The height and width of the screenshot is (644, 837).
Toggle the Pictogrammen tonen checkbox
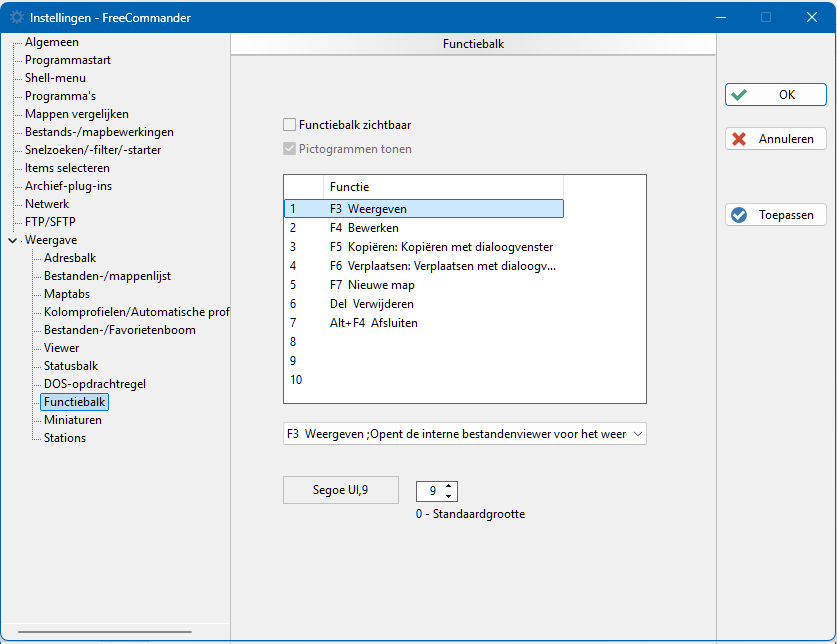click(289, 149)
